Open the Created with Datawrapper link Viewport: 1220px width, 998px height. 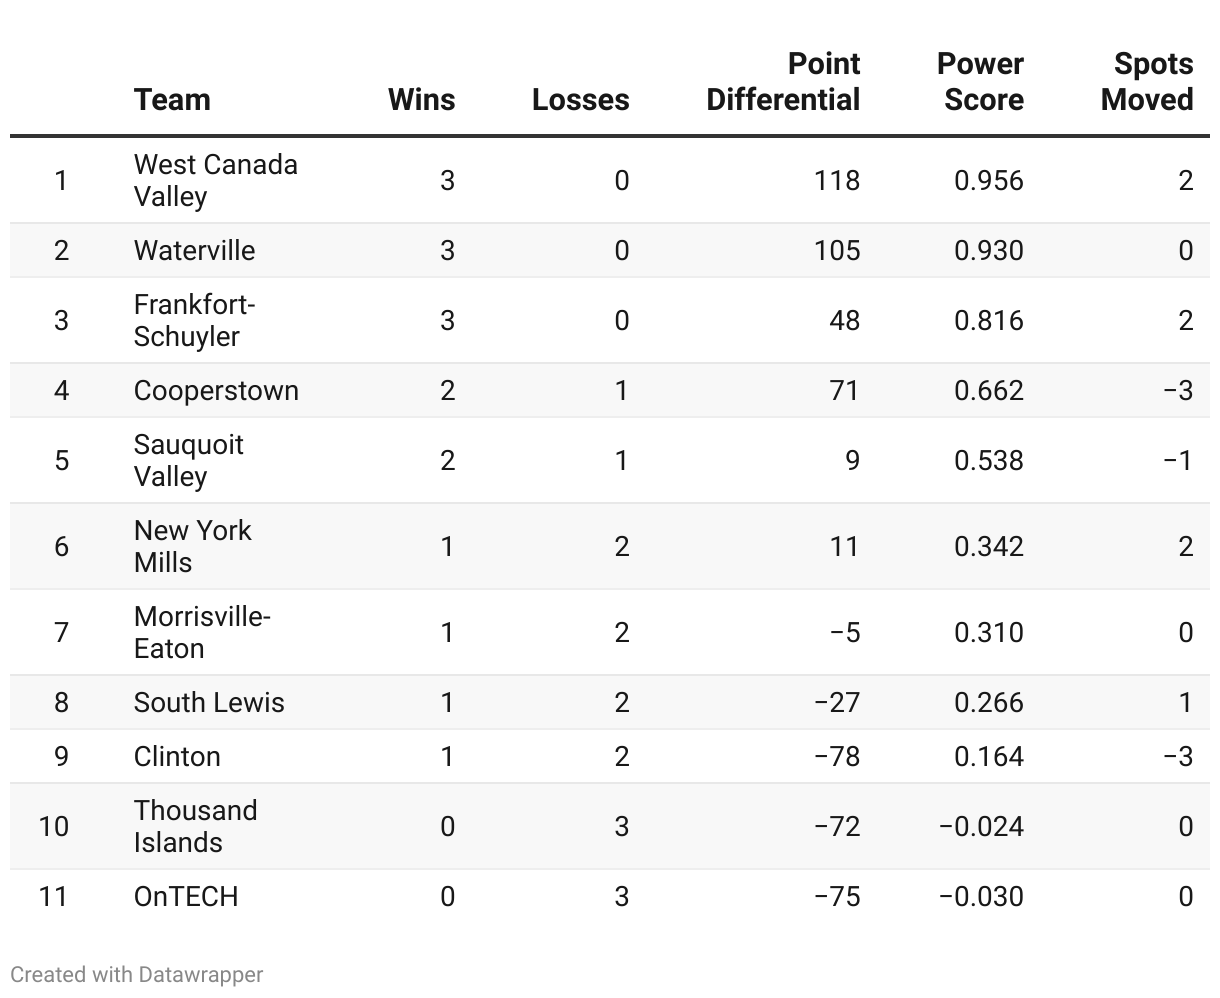pos(137,974)
